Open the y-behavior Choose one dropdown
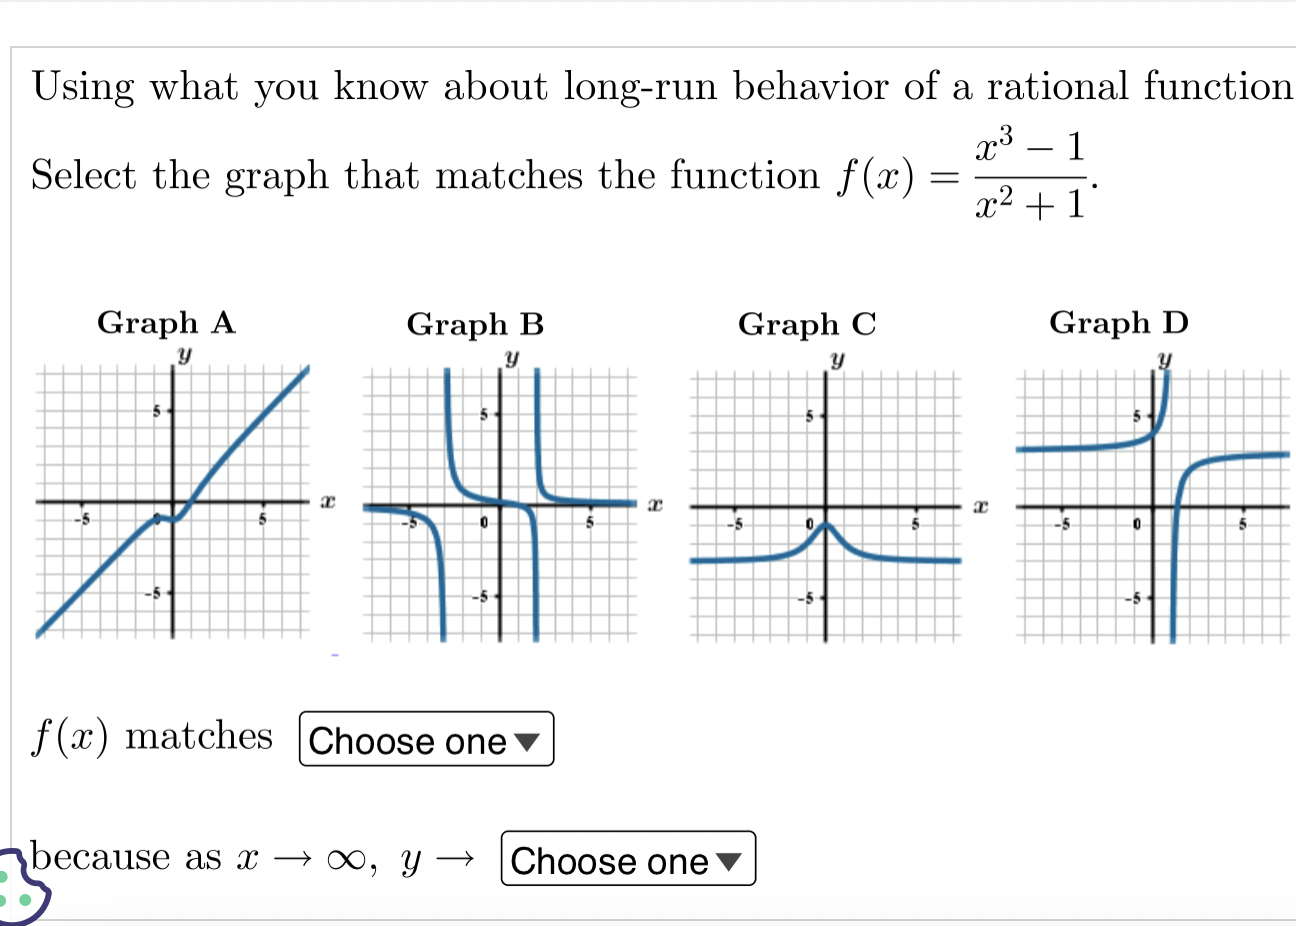The height and width of the screenshot is (926, 1296). pos(626,860)
